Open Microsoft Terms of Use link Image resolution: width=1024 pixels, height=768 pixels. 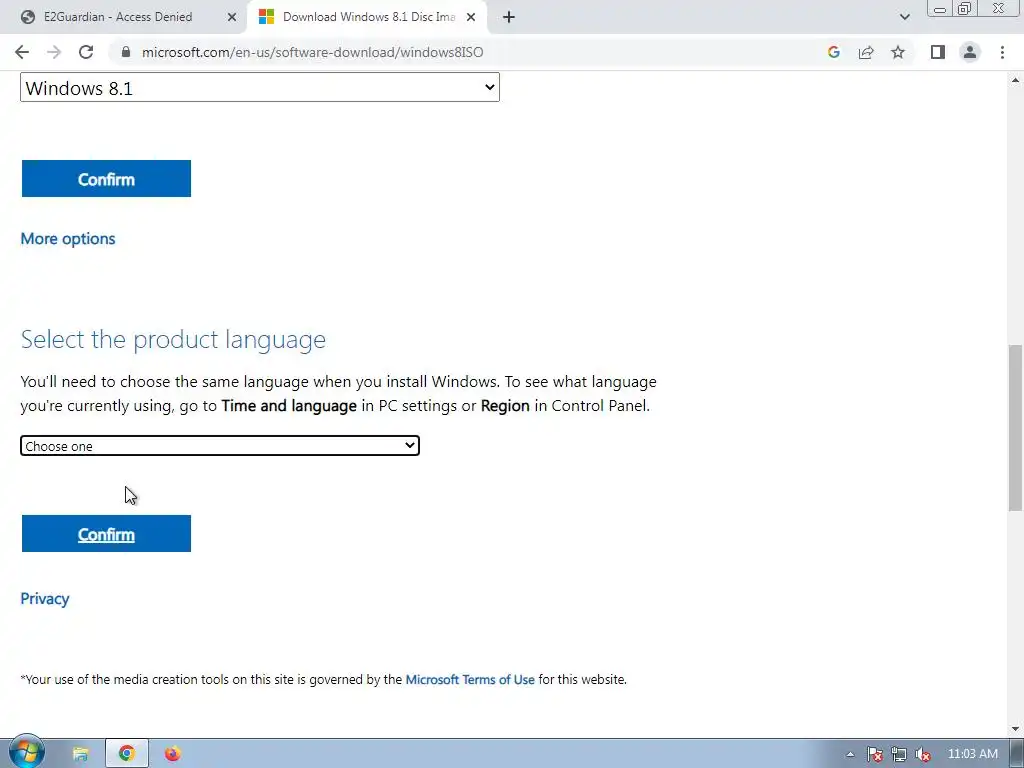click(x=470, y=679)
